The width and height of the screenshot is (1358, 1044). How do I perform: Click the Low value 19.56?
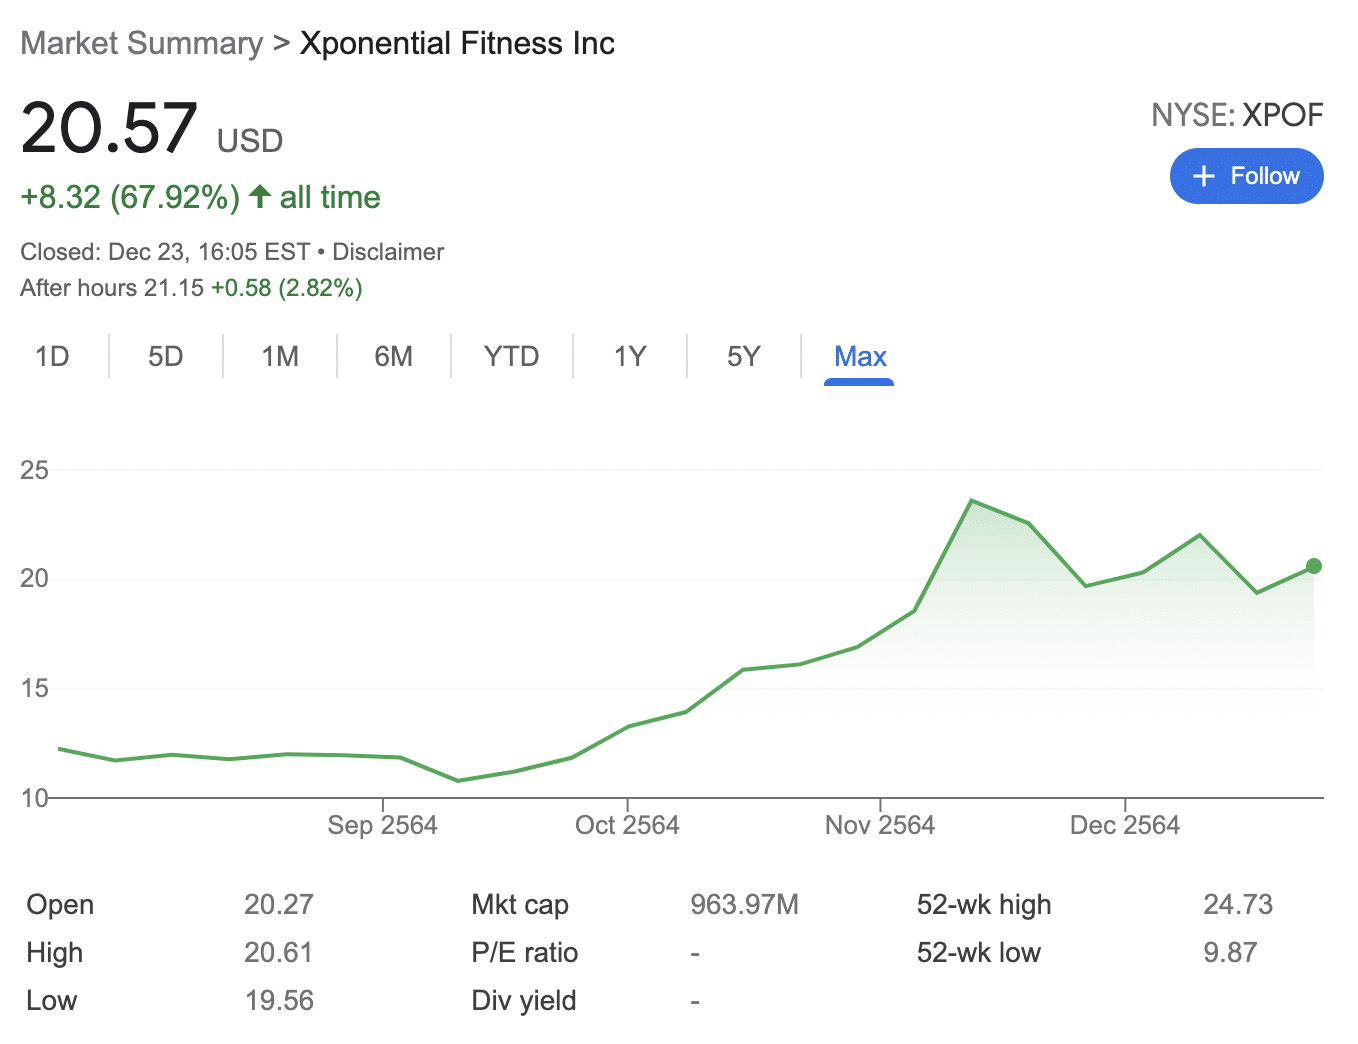coord(279,1000)
